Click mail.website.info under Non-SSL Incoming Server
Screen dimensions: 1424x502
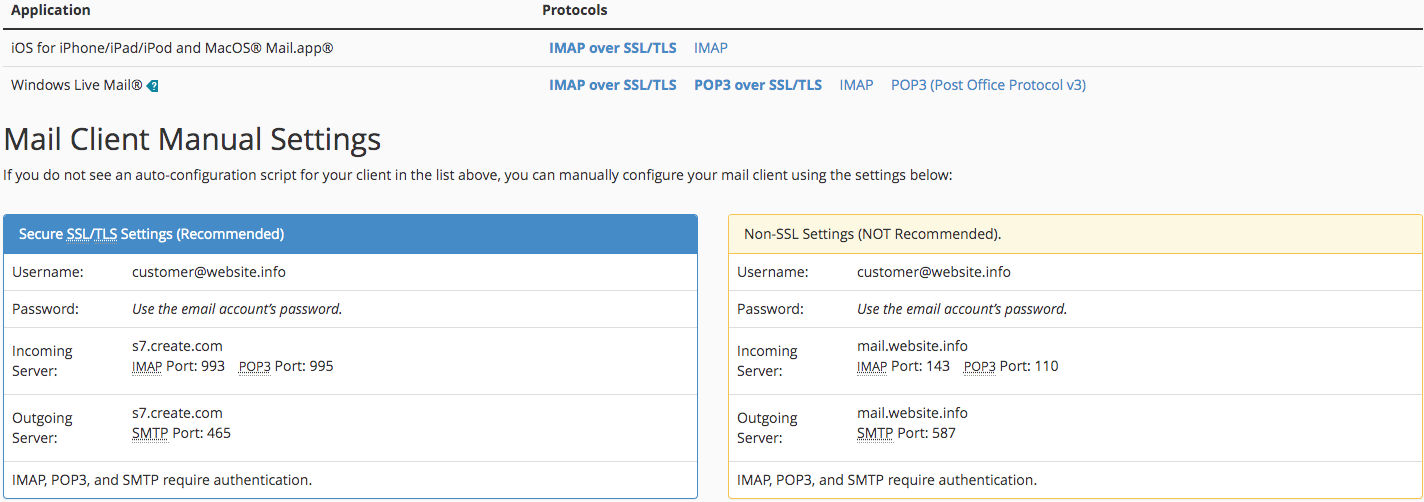click(x=912, y=346)
